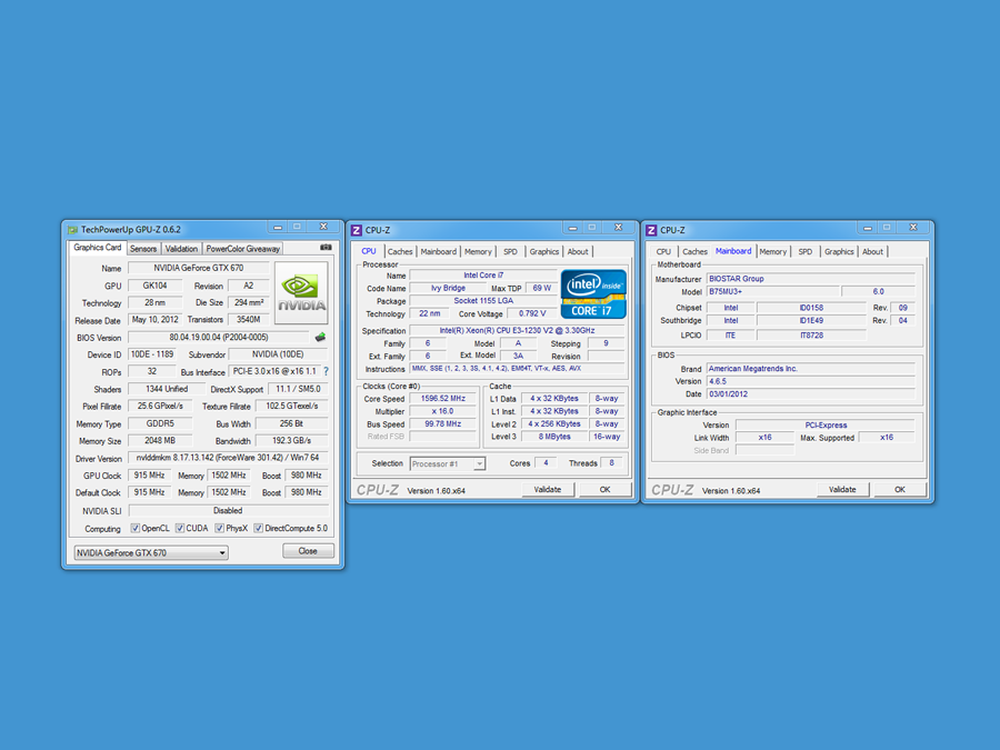The image size is (1000, 750).
Task: Open Caches tab in the right CPU-Z window
Action: coord(695,252)
